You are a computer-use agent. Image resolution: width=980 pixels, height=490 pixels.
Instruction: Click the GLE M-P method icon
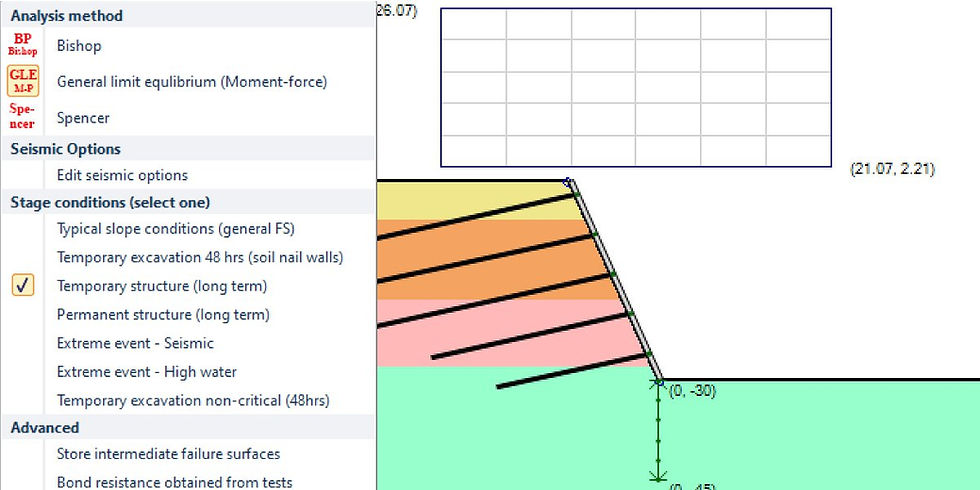point(22,81)
